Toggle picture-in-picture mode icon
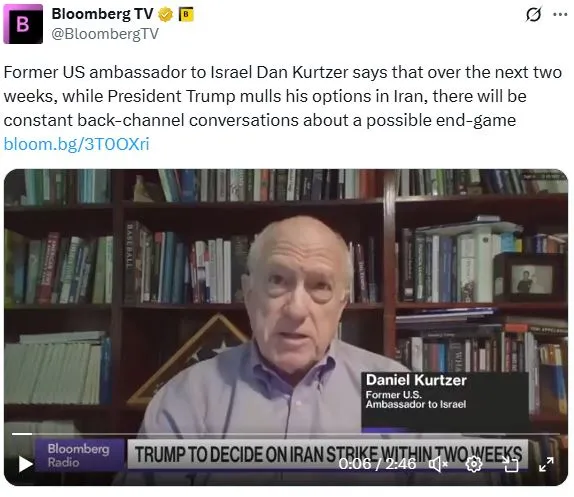574x497 pixels. [510, 464]
